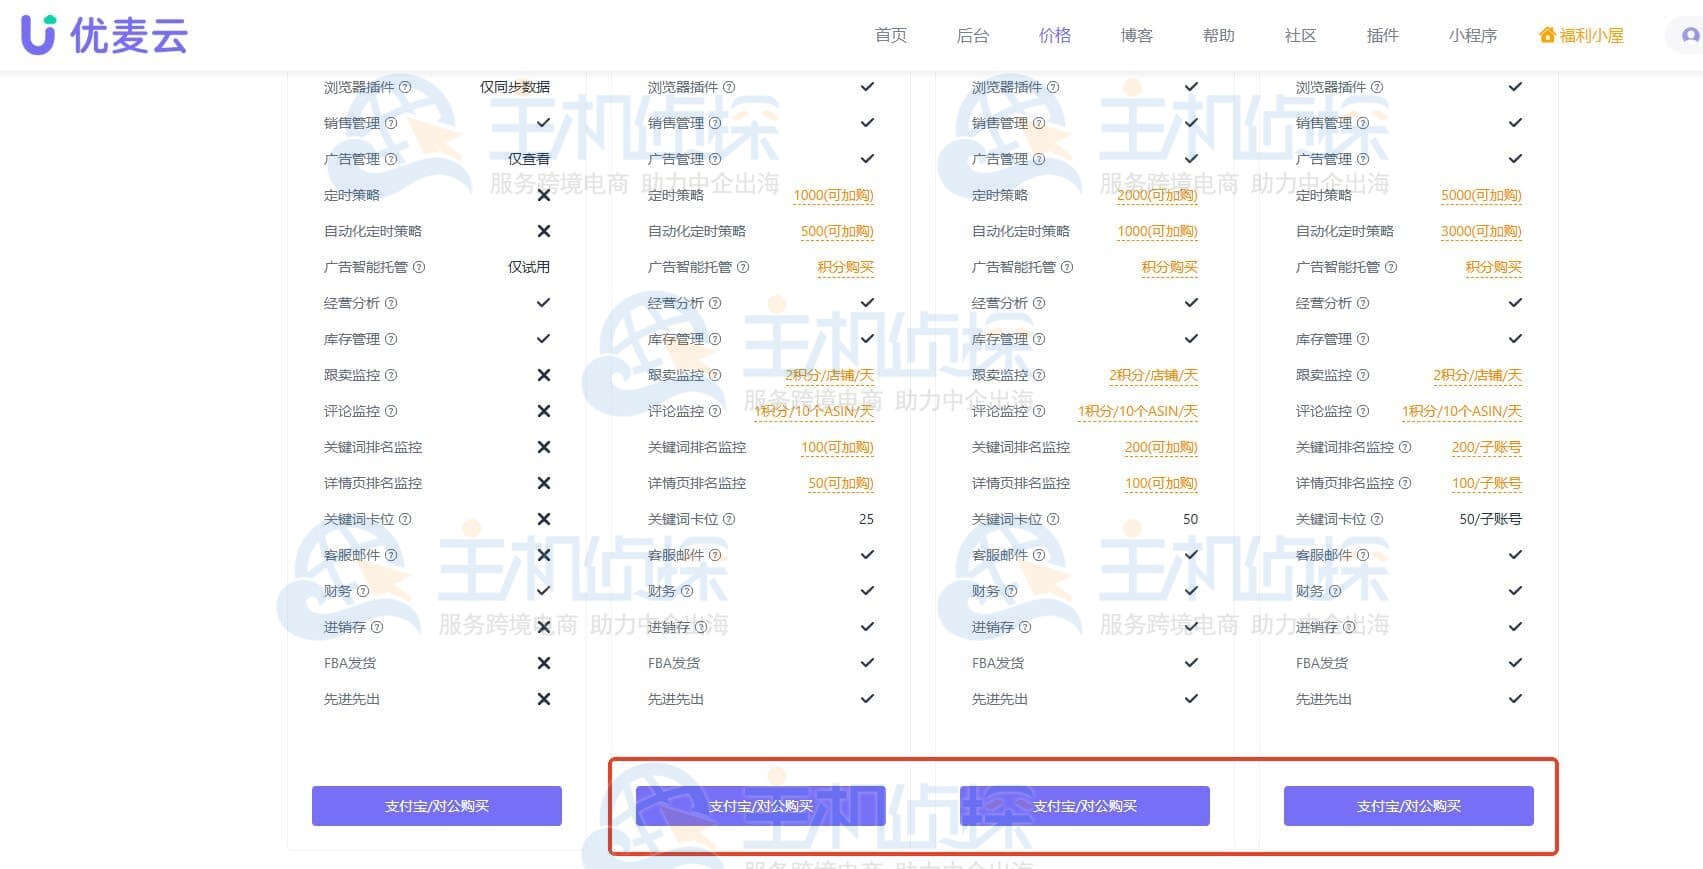Click help icon beside 库存管理 in first plan column

(x=391, y=339)
